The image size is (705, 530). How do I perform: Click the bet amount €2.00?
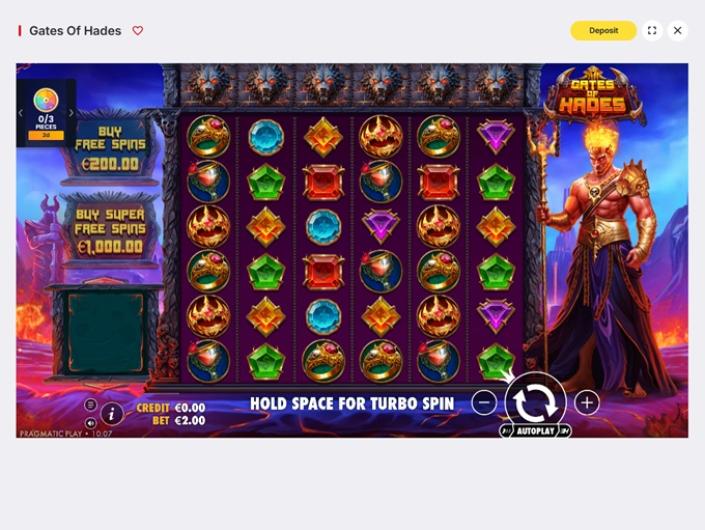click(x=190, y=420)
